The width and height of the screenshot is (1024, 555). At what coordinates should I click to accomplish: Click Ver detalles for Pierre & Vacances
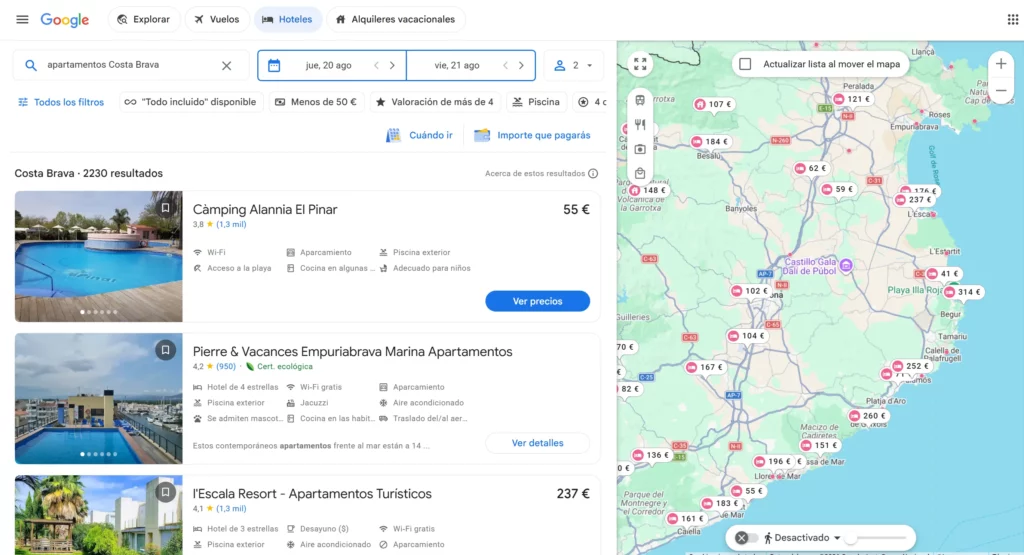click(537, 443)
